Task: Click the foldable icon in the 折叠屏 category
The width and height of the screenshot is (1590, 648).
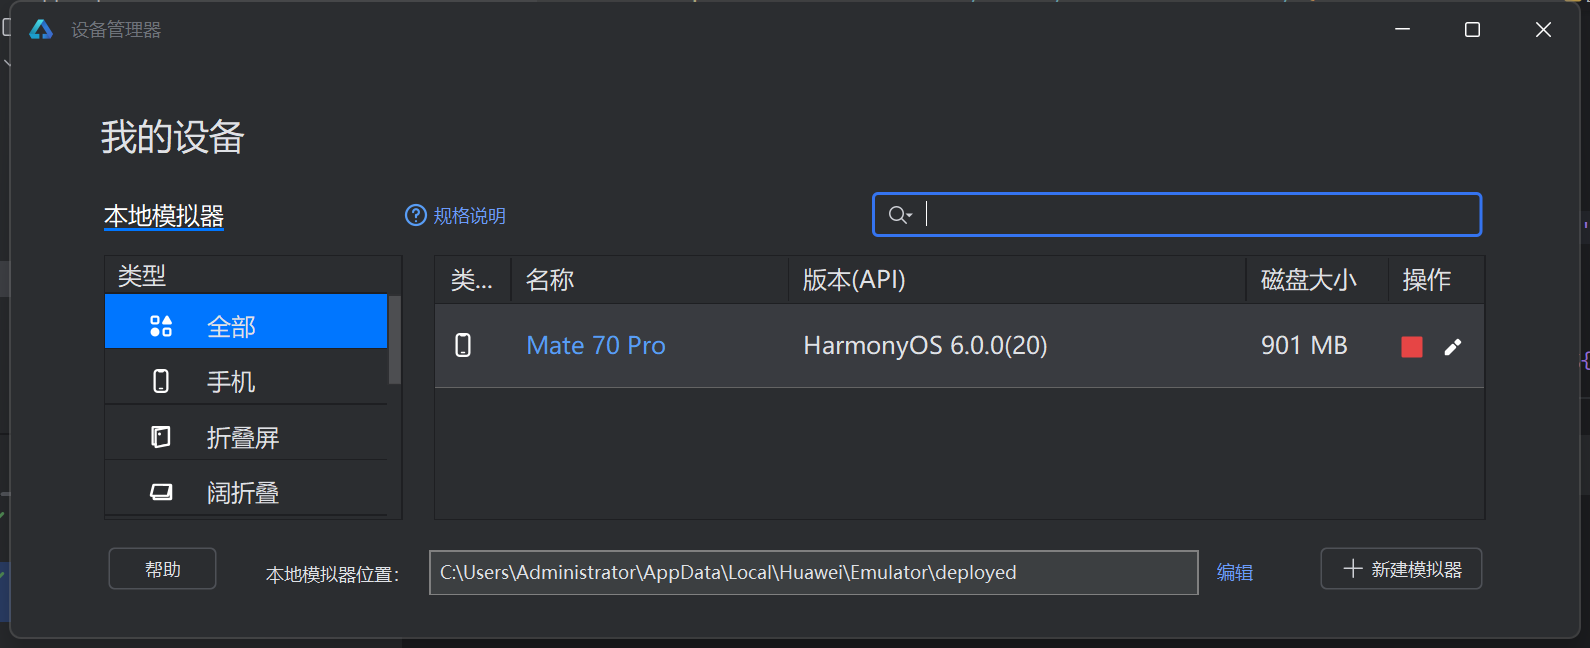Action: click(161, 437)
